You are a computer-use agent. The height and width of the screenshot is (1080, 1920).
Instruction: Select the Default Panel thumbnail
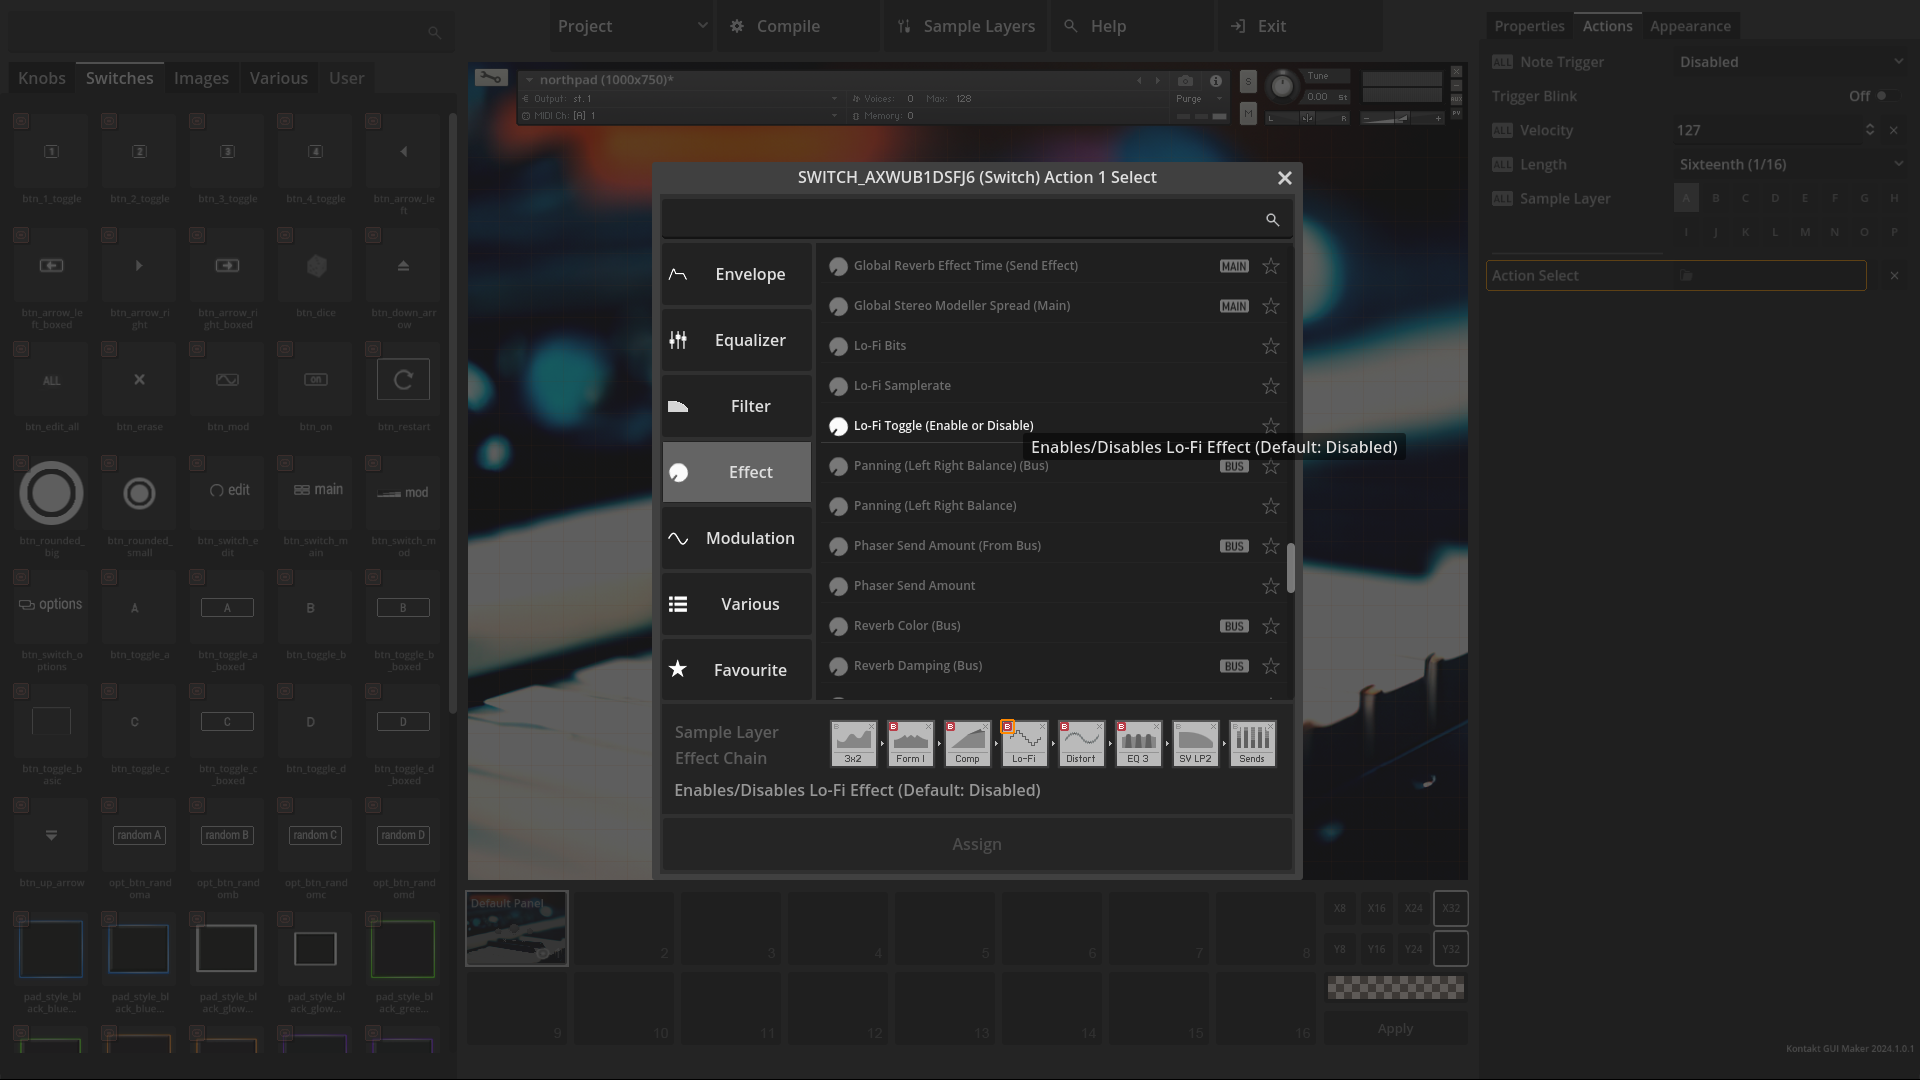tap(516, 928)
